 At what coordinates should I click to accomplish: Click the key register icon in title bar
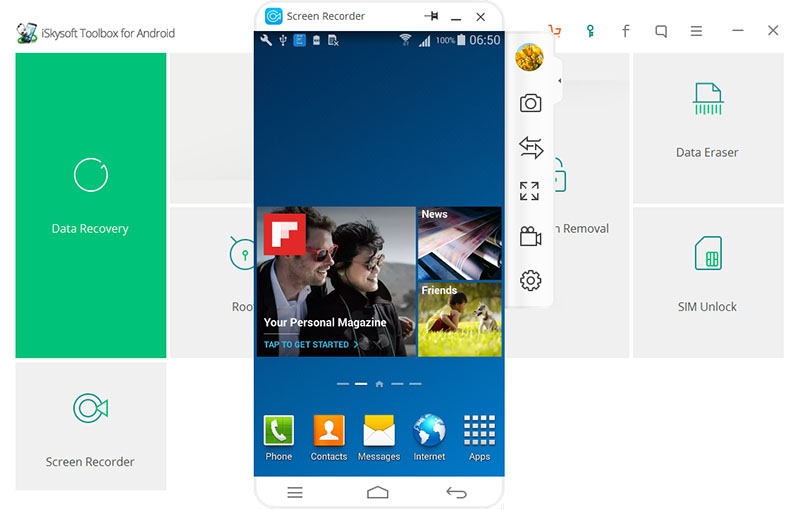pyautogui.click(x=590, y=31)
